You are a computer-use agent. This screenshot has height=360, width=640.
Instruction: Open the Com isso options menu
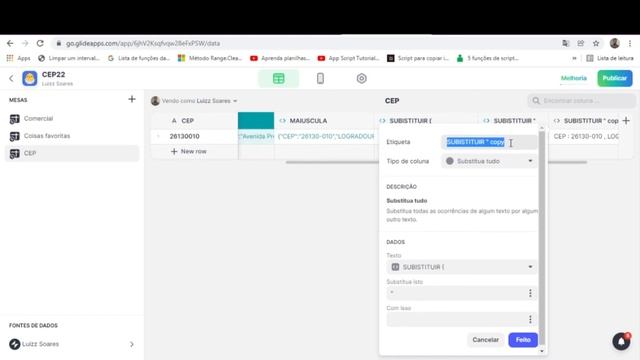click(530, 319)
